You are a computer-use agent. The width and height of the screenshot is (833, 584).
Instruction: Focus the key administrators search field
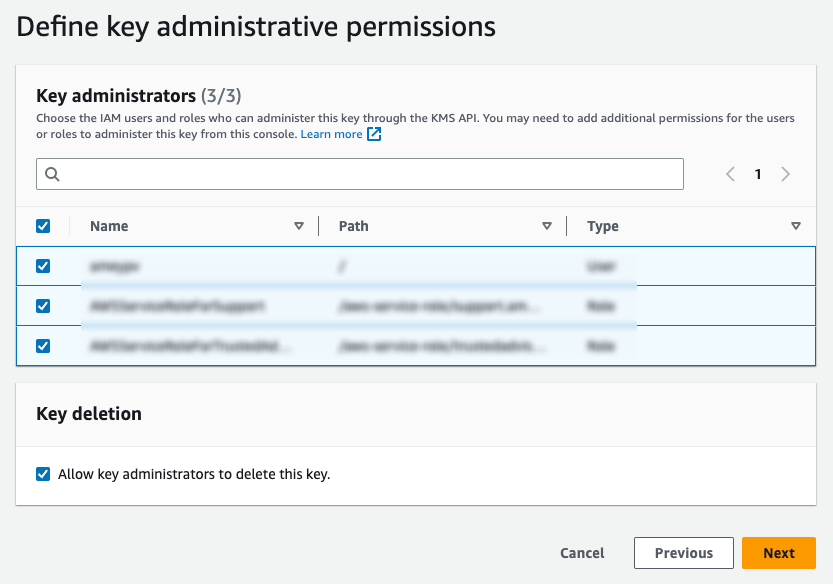360,174
